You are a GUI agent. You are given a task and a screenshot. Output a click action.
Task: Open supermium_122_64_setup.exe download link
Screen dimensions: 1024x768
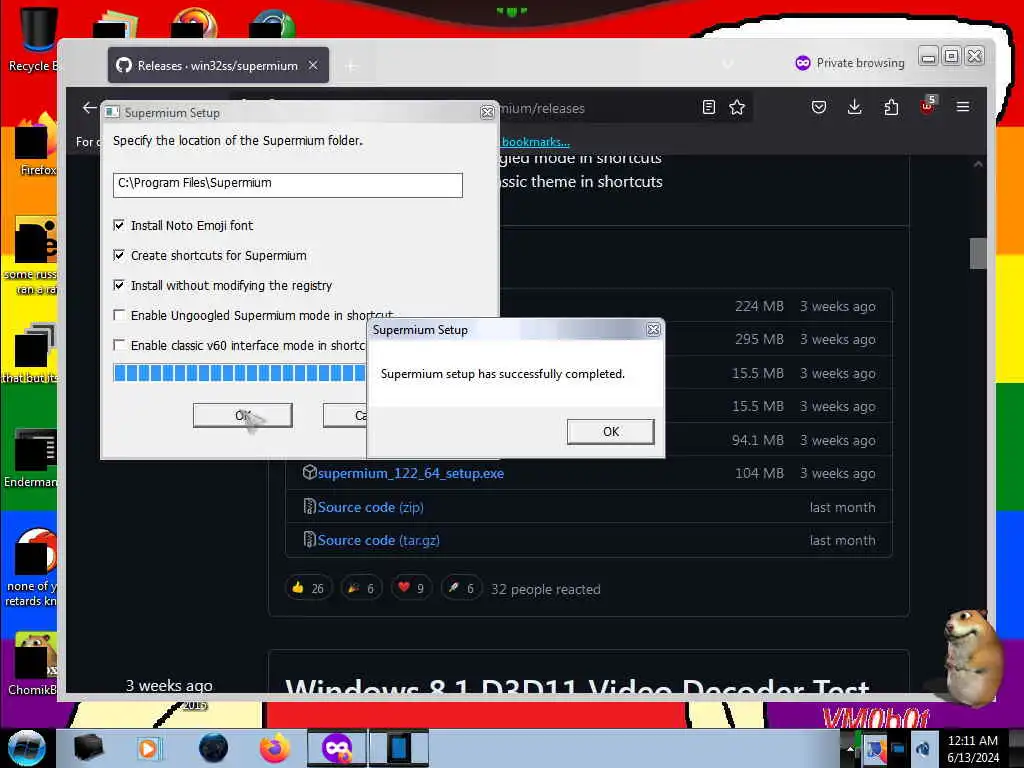(x=410, y=473)
